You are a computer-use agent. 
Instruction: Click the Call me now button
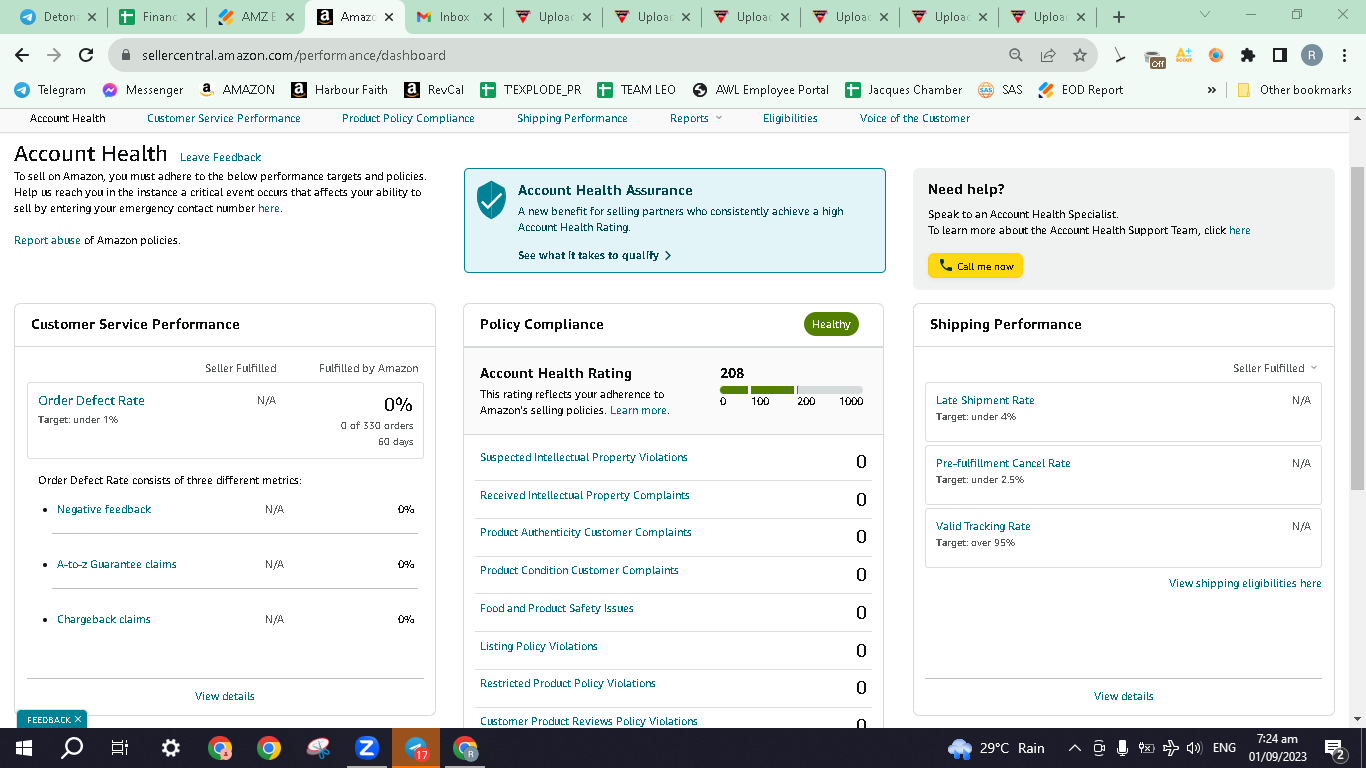[x=975, y=266]
